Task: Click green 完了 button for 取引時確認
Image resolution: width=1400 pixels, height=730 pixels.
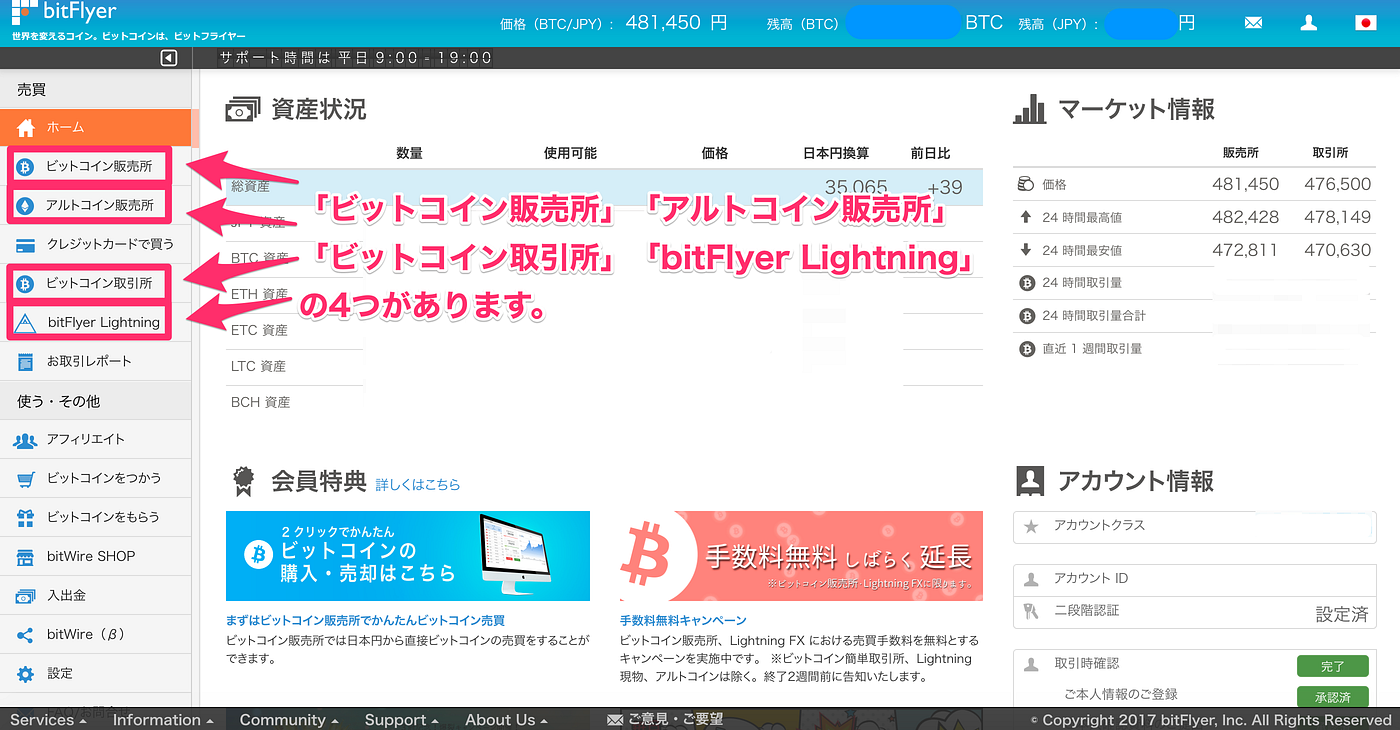Action: [1333, 666]
